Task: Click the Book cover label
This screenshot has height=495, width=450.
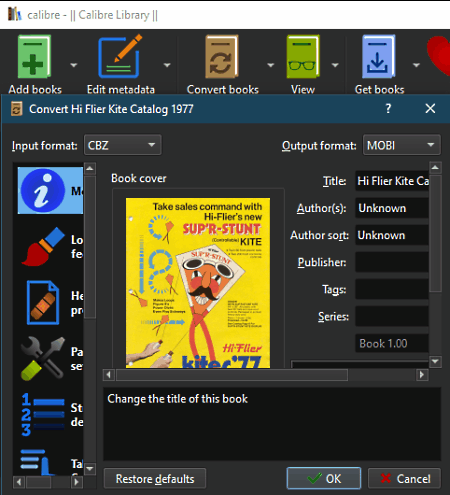Action: [x=139, y=178]
